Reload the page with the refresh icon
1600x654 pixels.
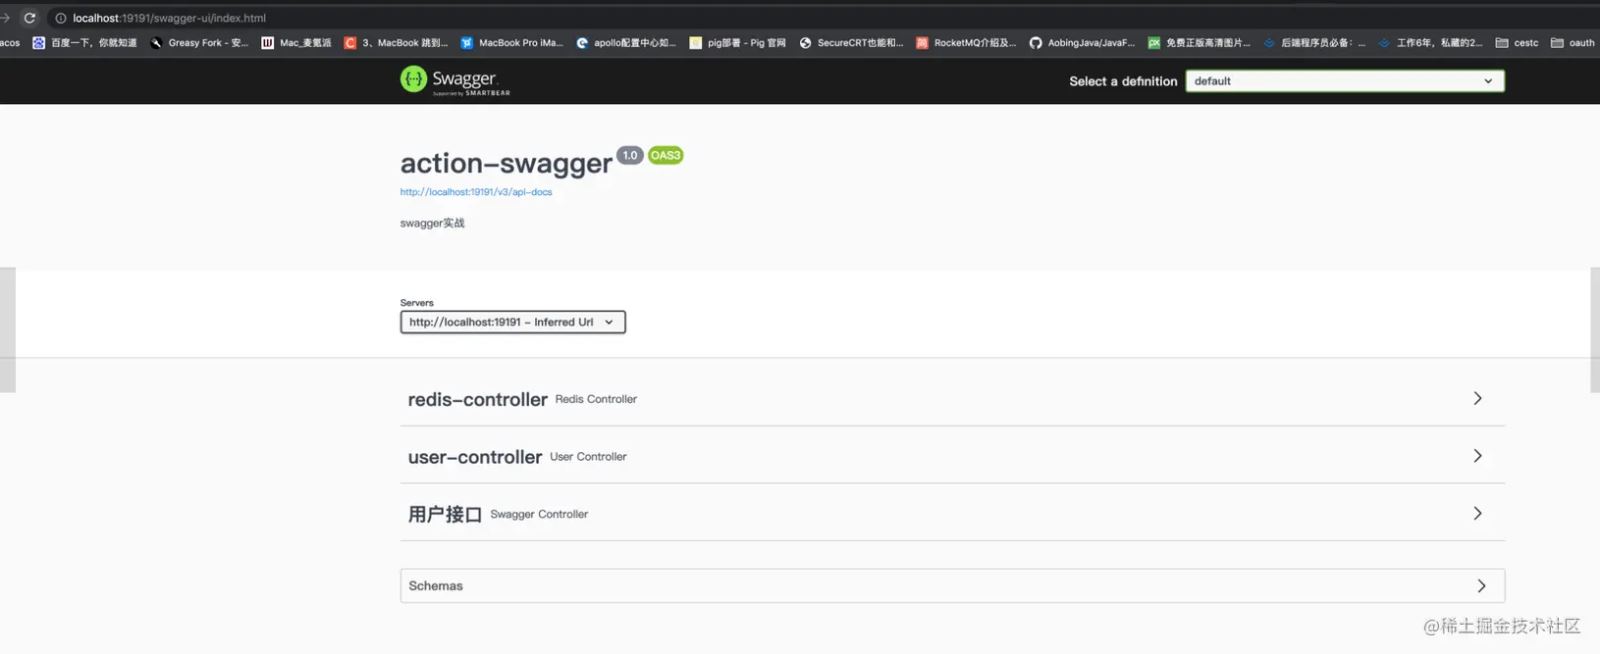pyautogui.click(x=30, y=18)
